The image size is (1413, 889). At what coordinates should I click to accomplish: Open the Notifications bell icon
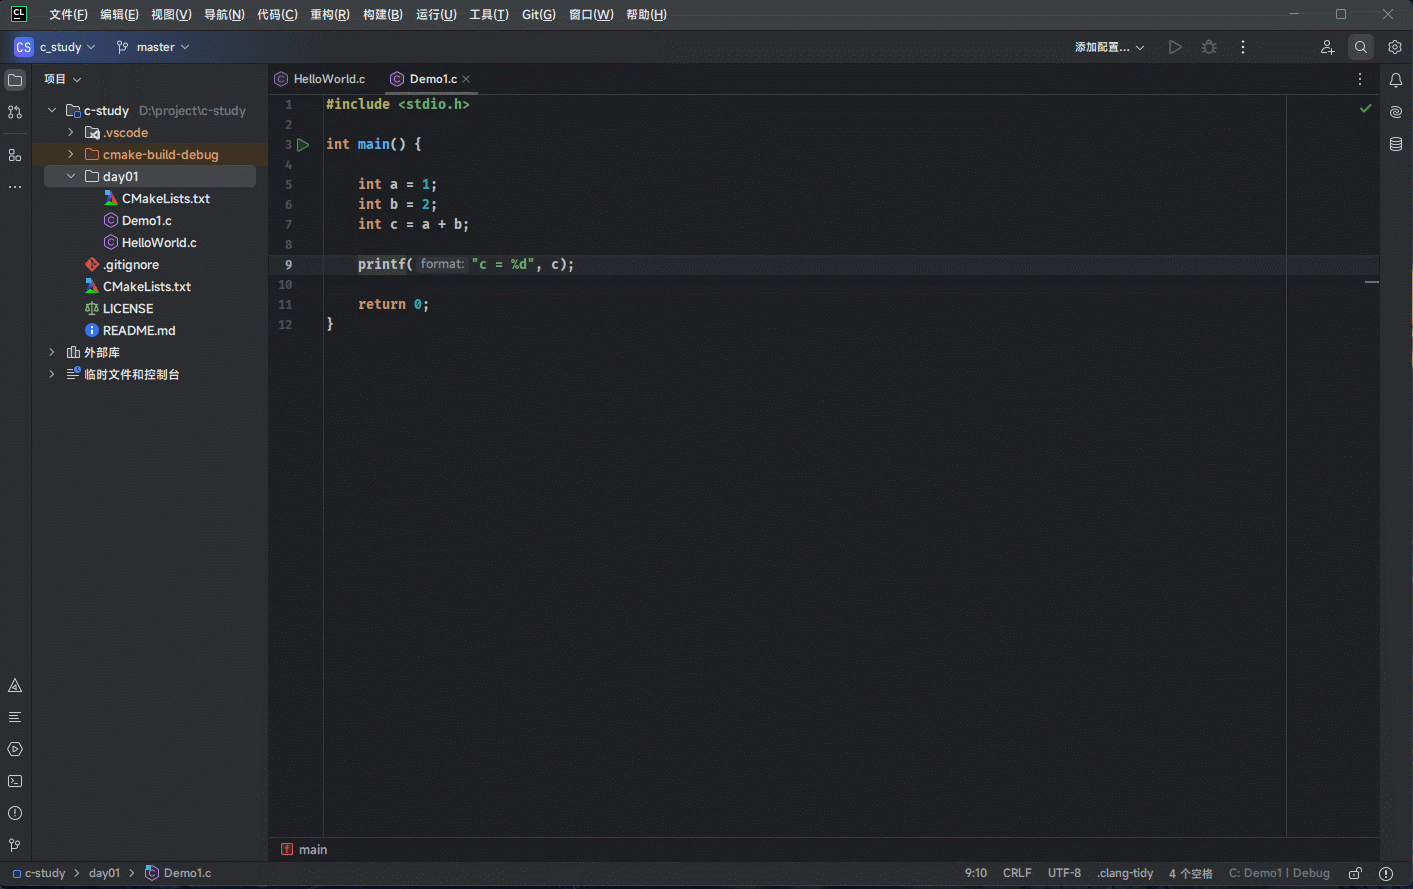point(1395,80)
